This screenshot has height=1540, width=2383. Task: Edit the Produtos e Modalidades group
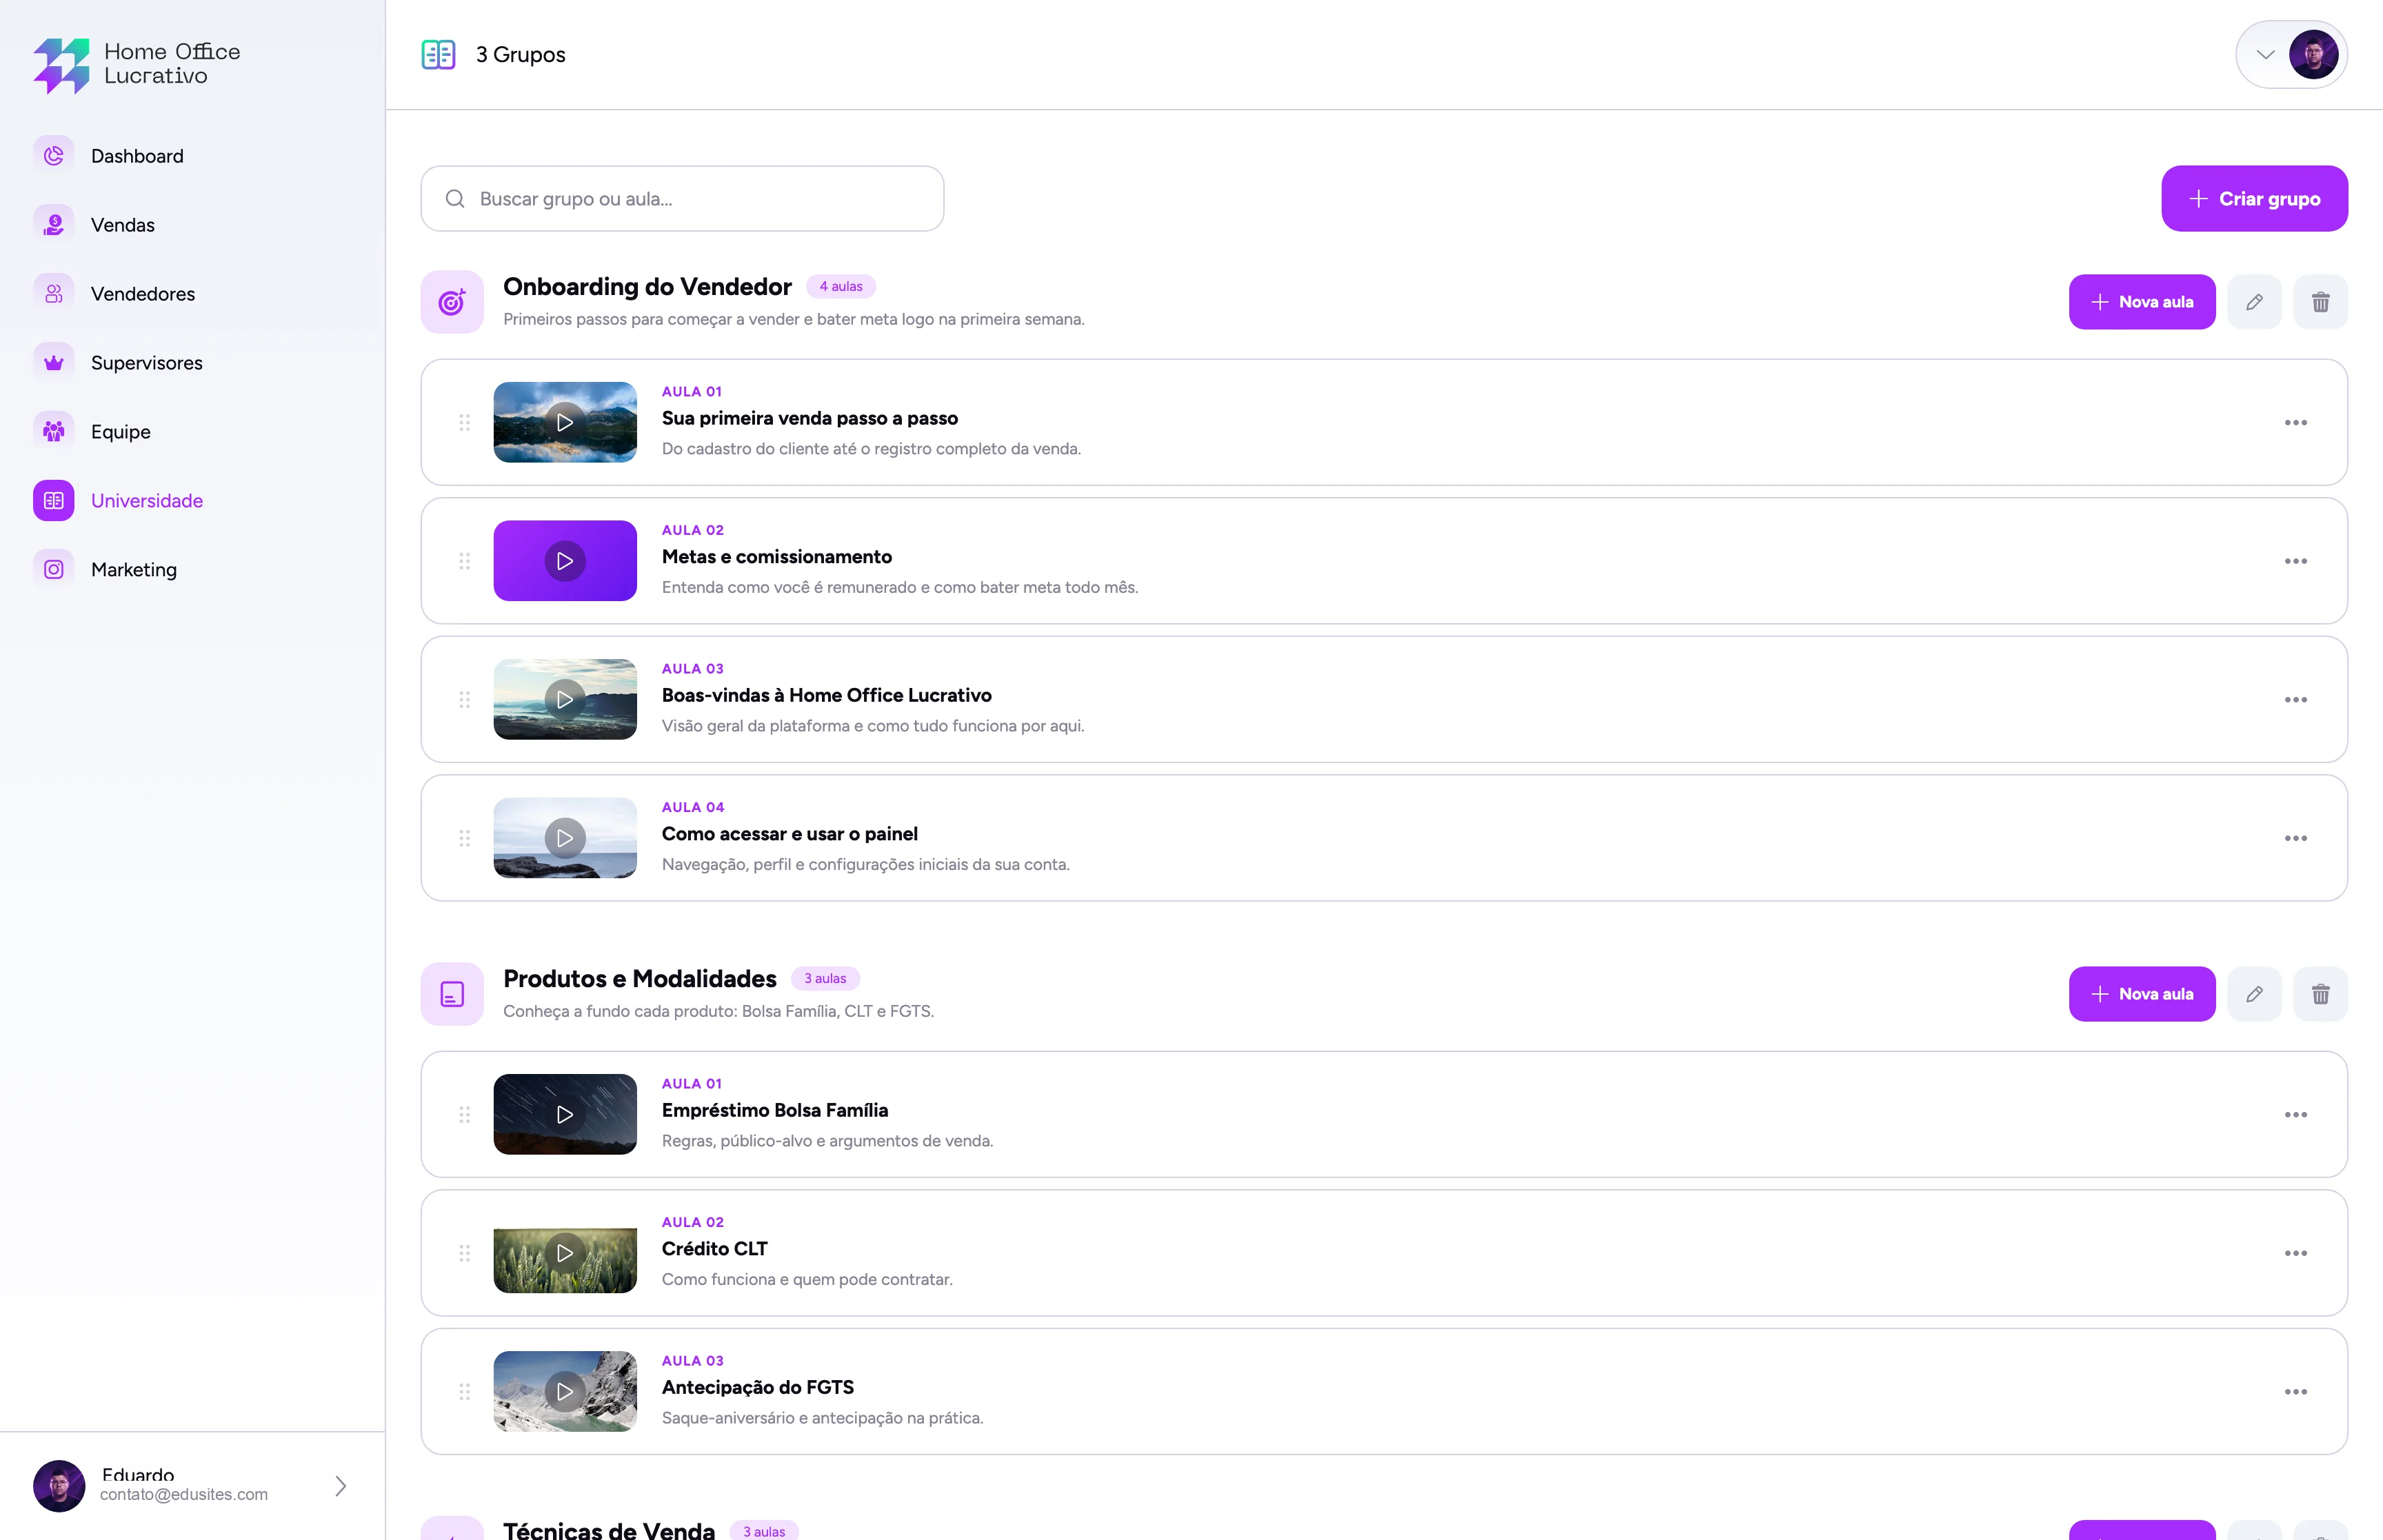click(2254, 994)
